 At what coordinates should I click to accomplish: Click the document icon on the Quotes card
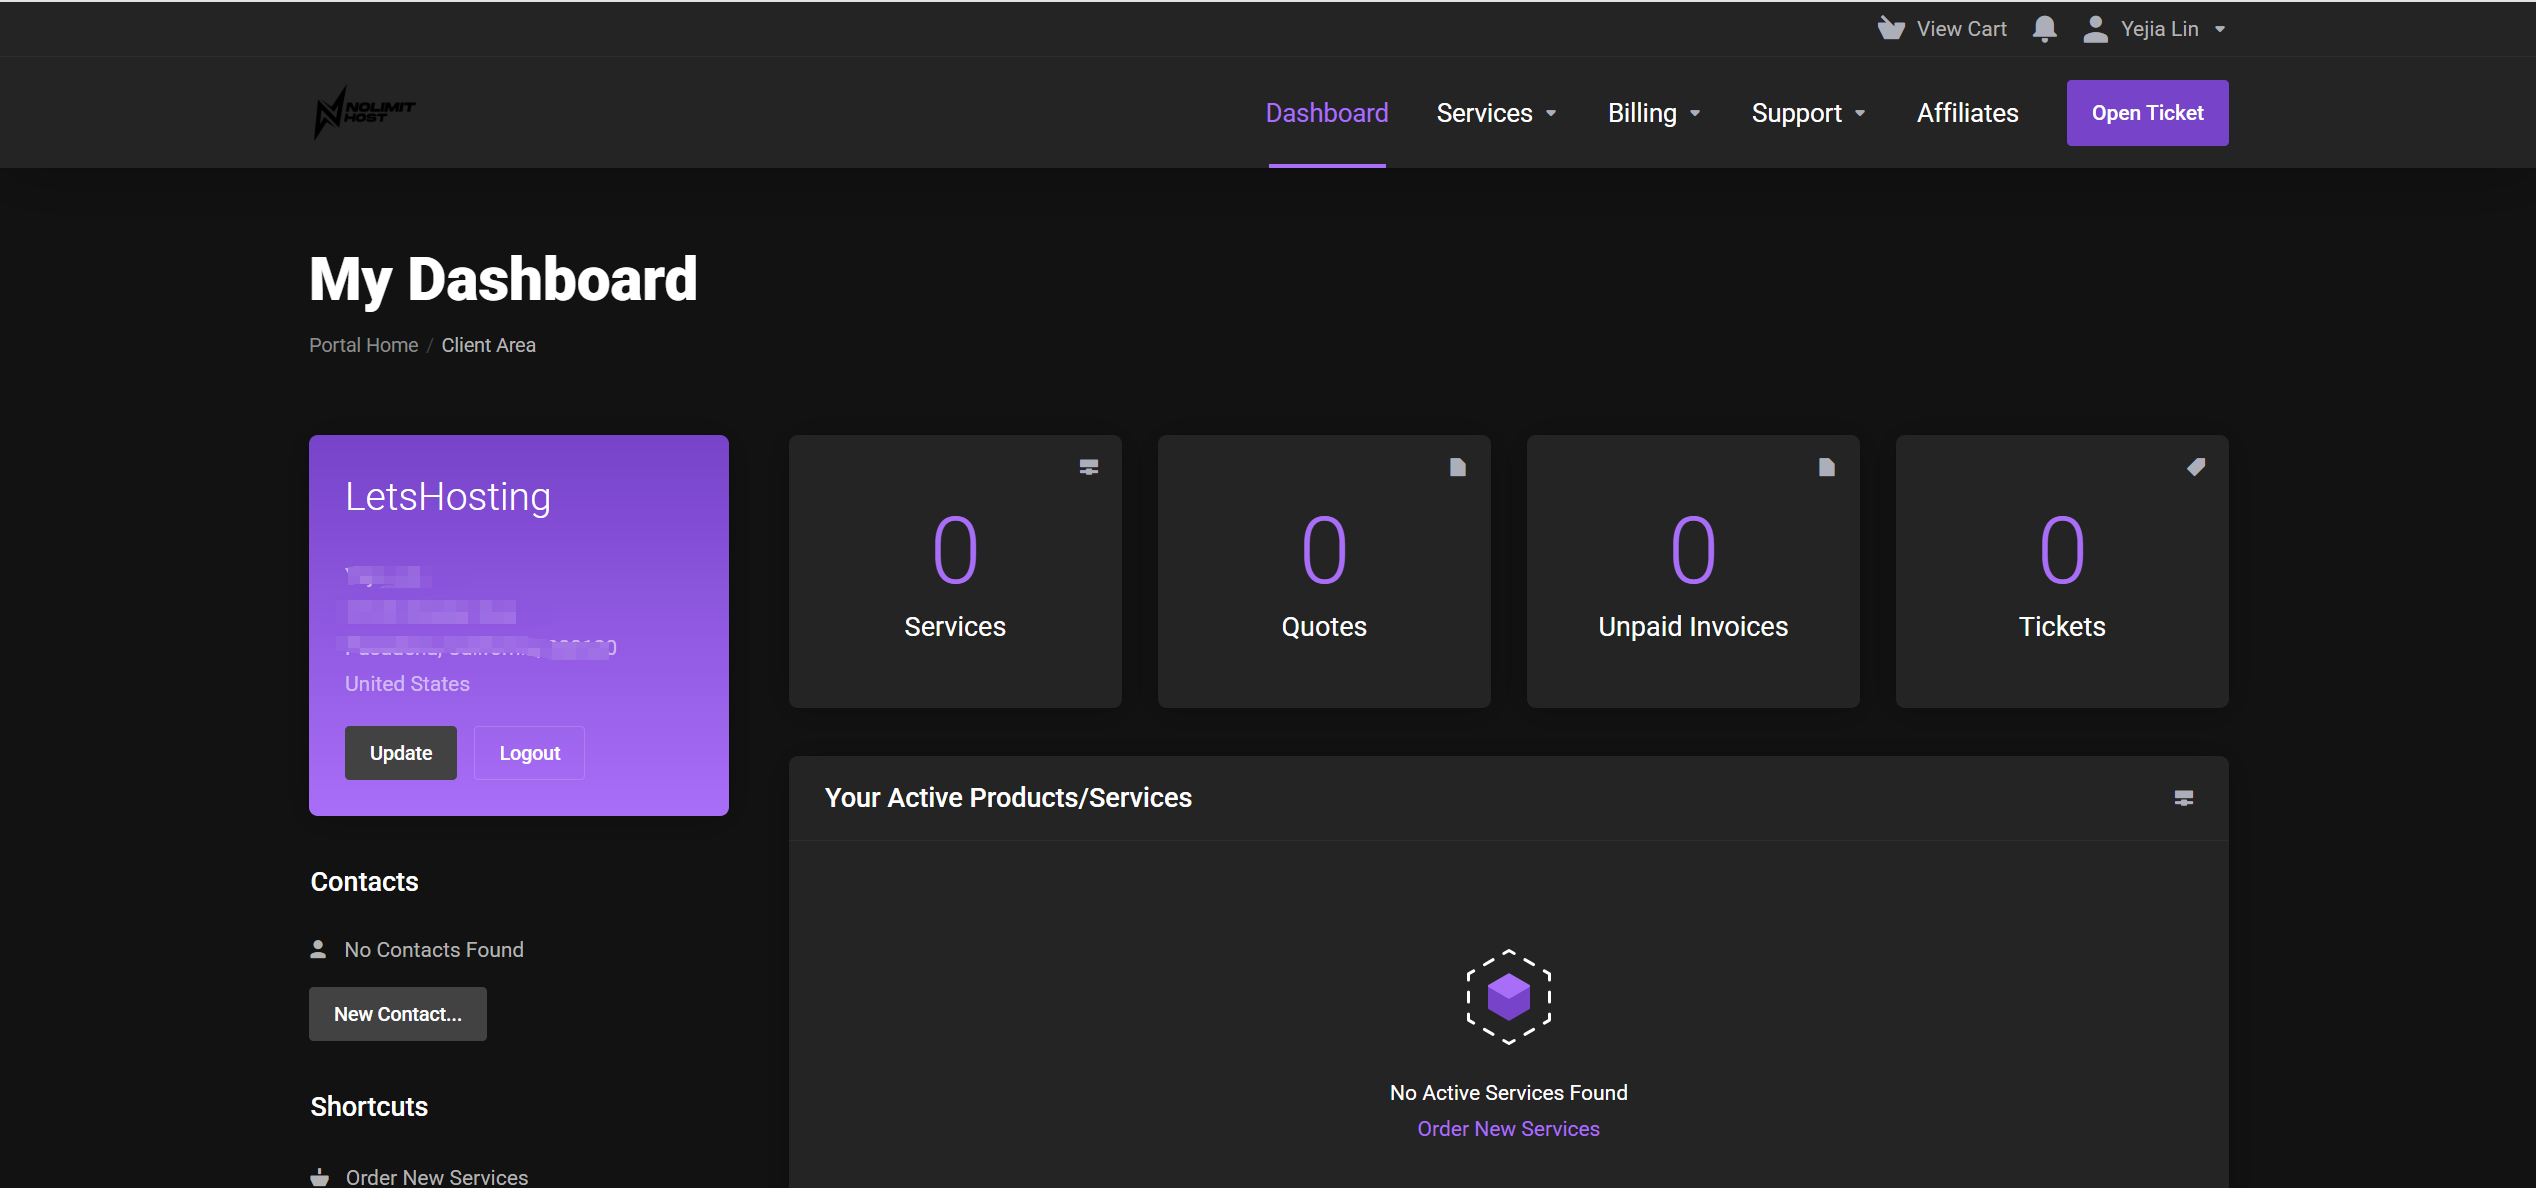(x=1458, y=467)
